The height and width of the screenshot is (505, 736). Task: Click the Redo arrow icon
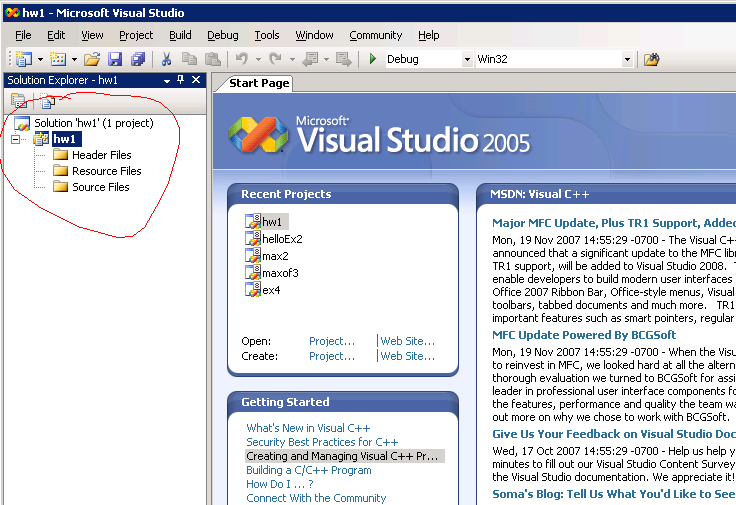(x=276, y=59)
